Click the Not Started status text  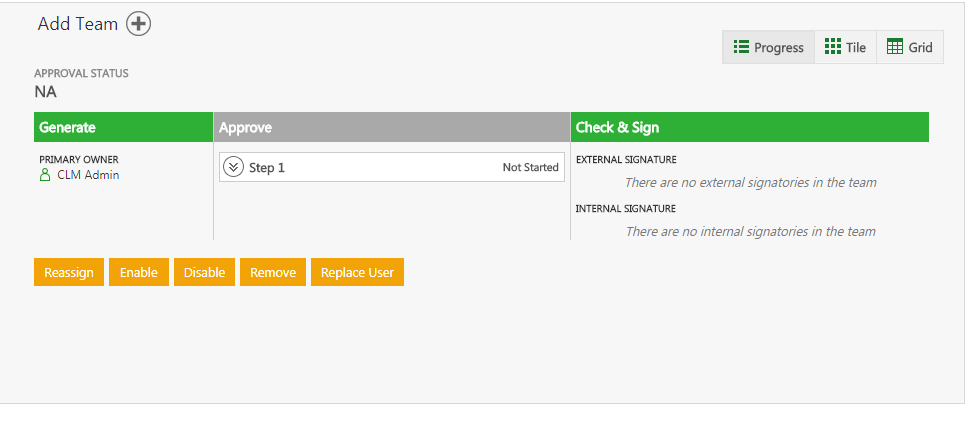point(530,168)
